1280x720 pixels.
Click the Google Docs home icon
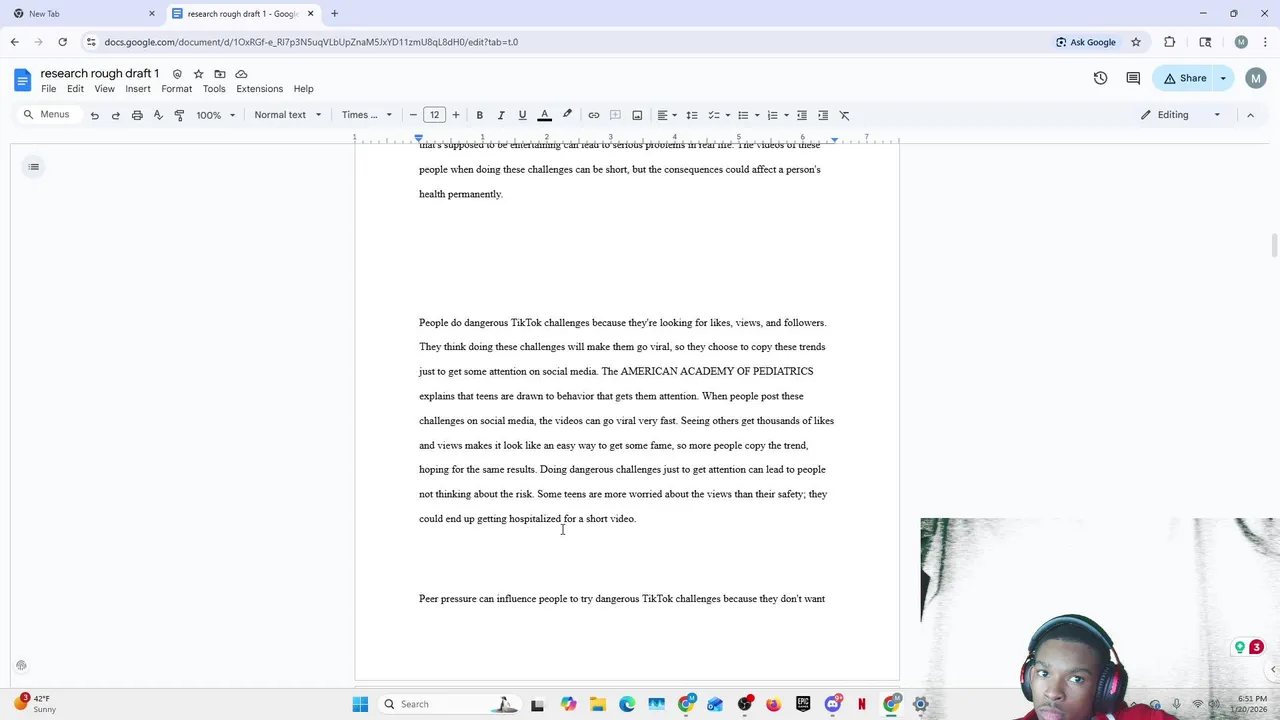(x=22, y=80)
